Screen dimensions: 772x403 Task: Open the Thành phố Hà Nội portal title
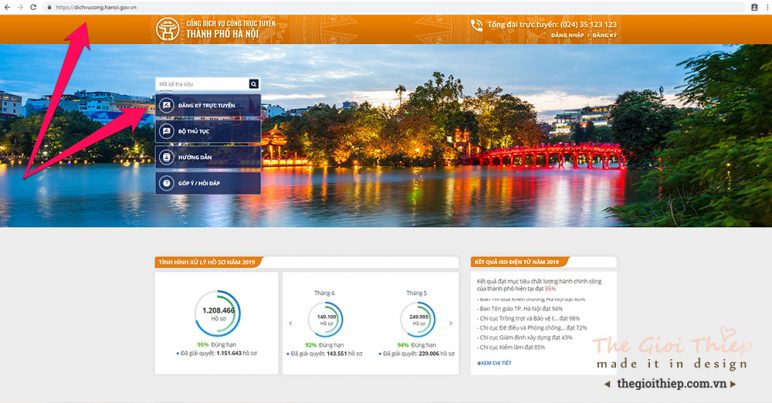pos(223,34)
